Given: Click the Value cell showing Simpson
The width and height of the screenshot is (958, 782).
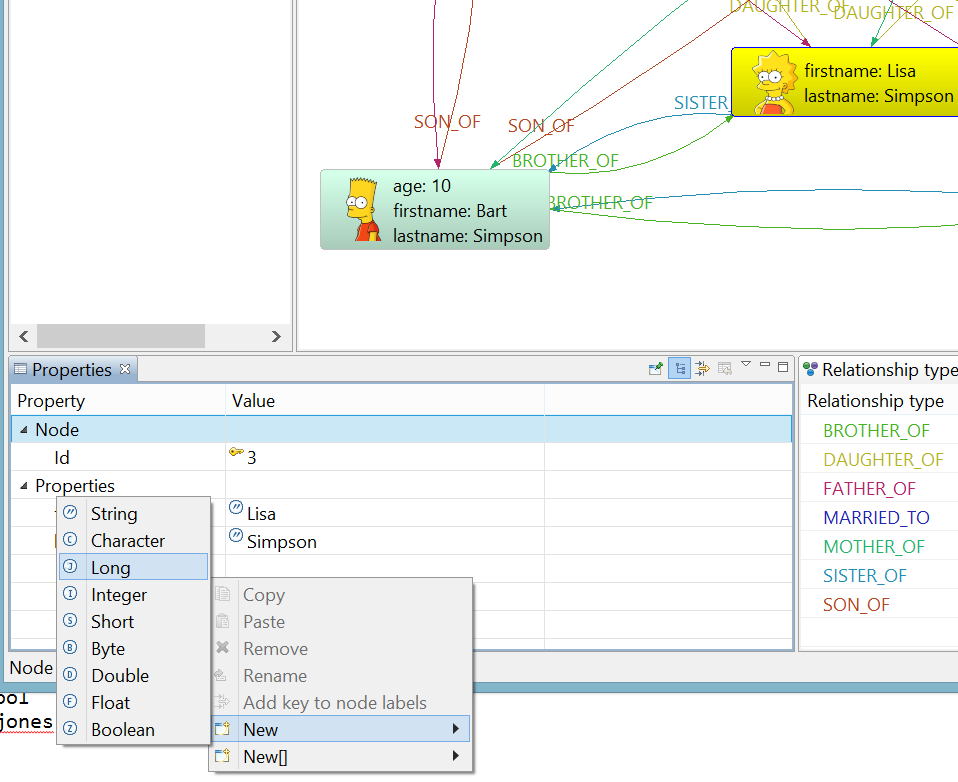Looking at the screenshot, I should tap(282, 542).
